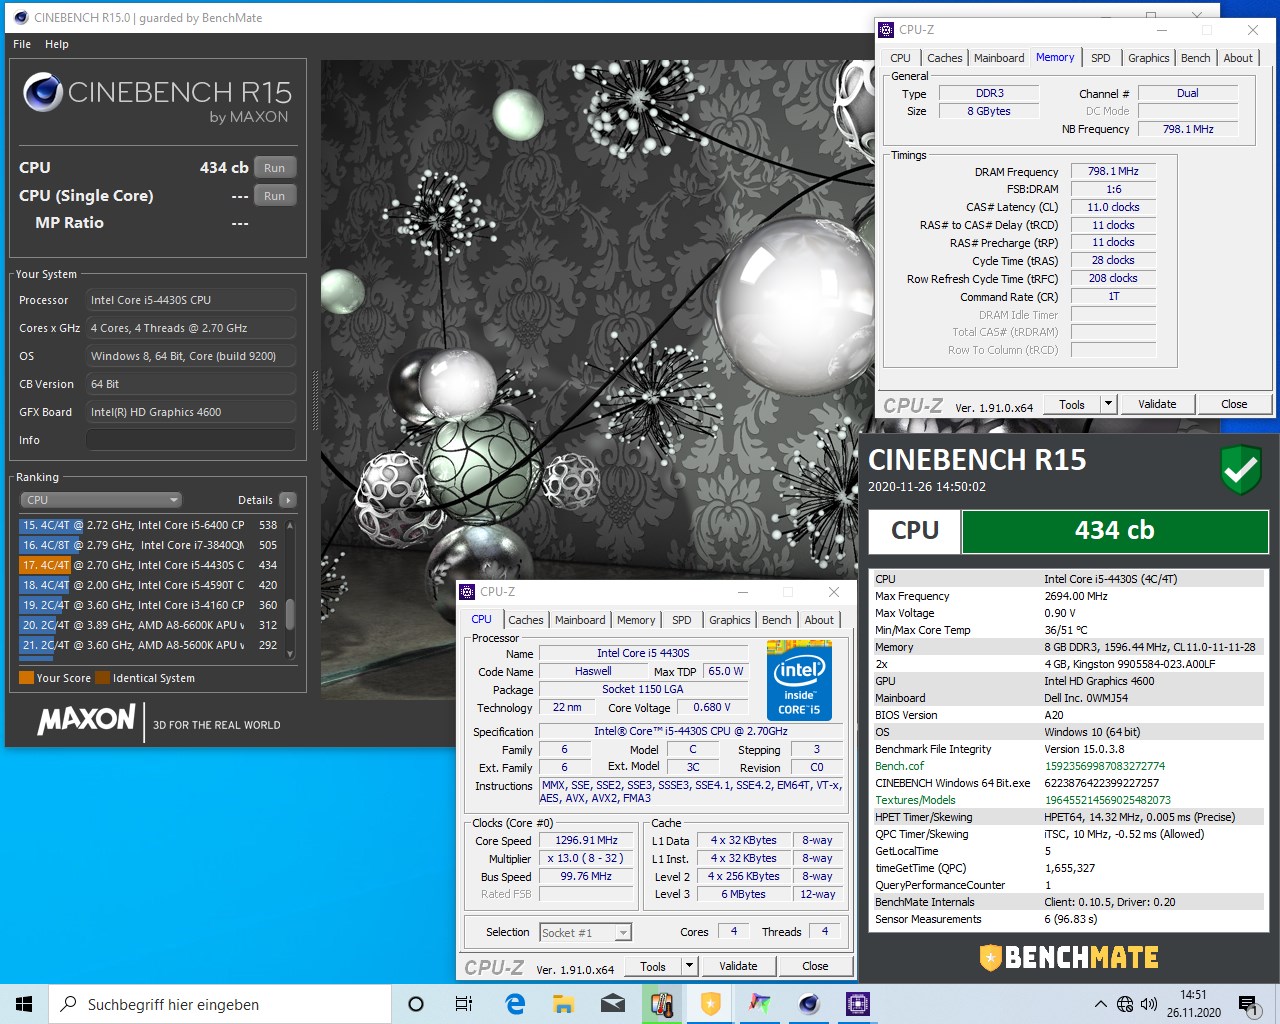Select ranking entry AMD A8-6600K score 312
The width and height of the screenshot is (1280, 1024).
pyautogui.click(x=150, y=625)
